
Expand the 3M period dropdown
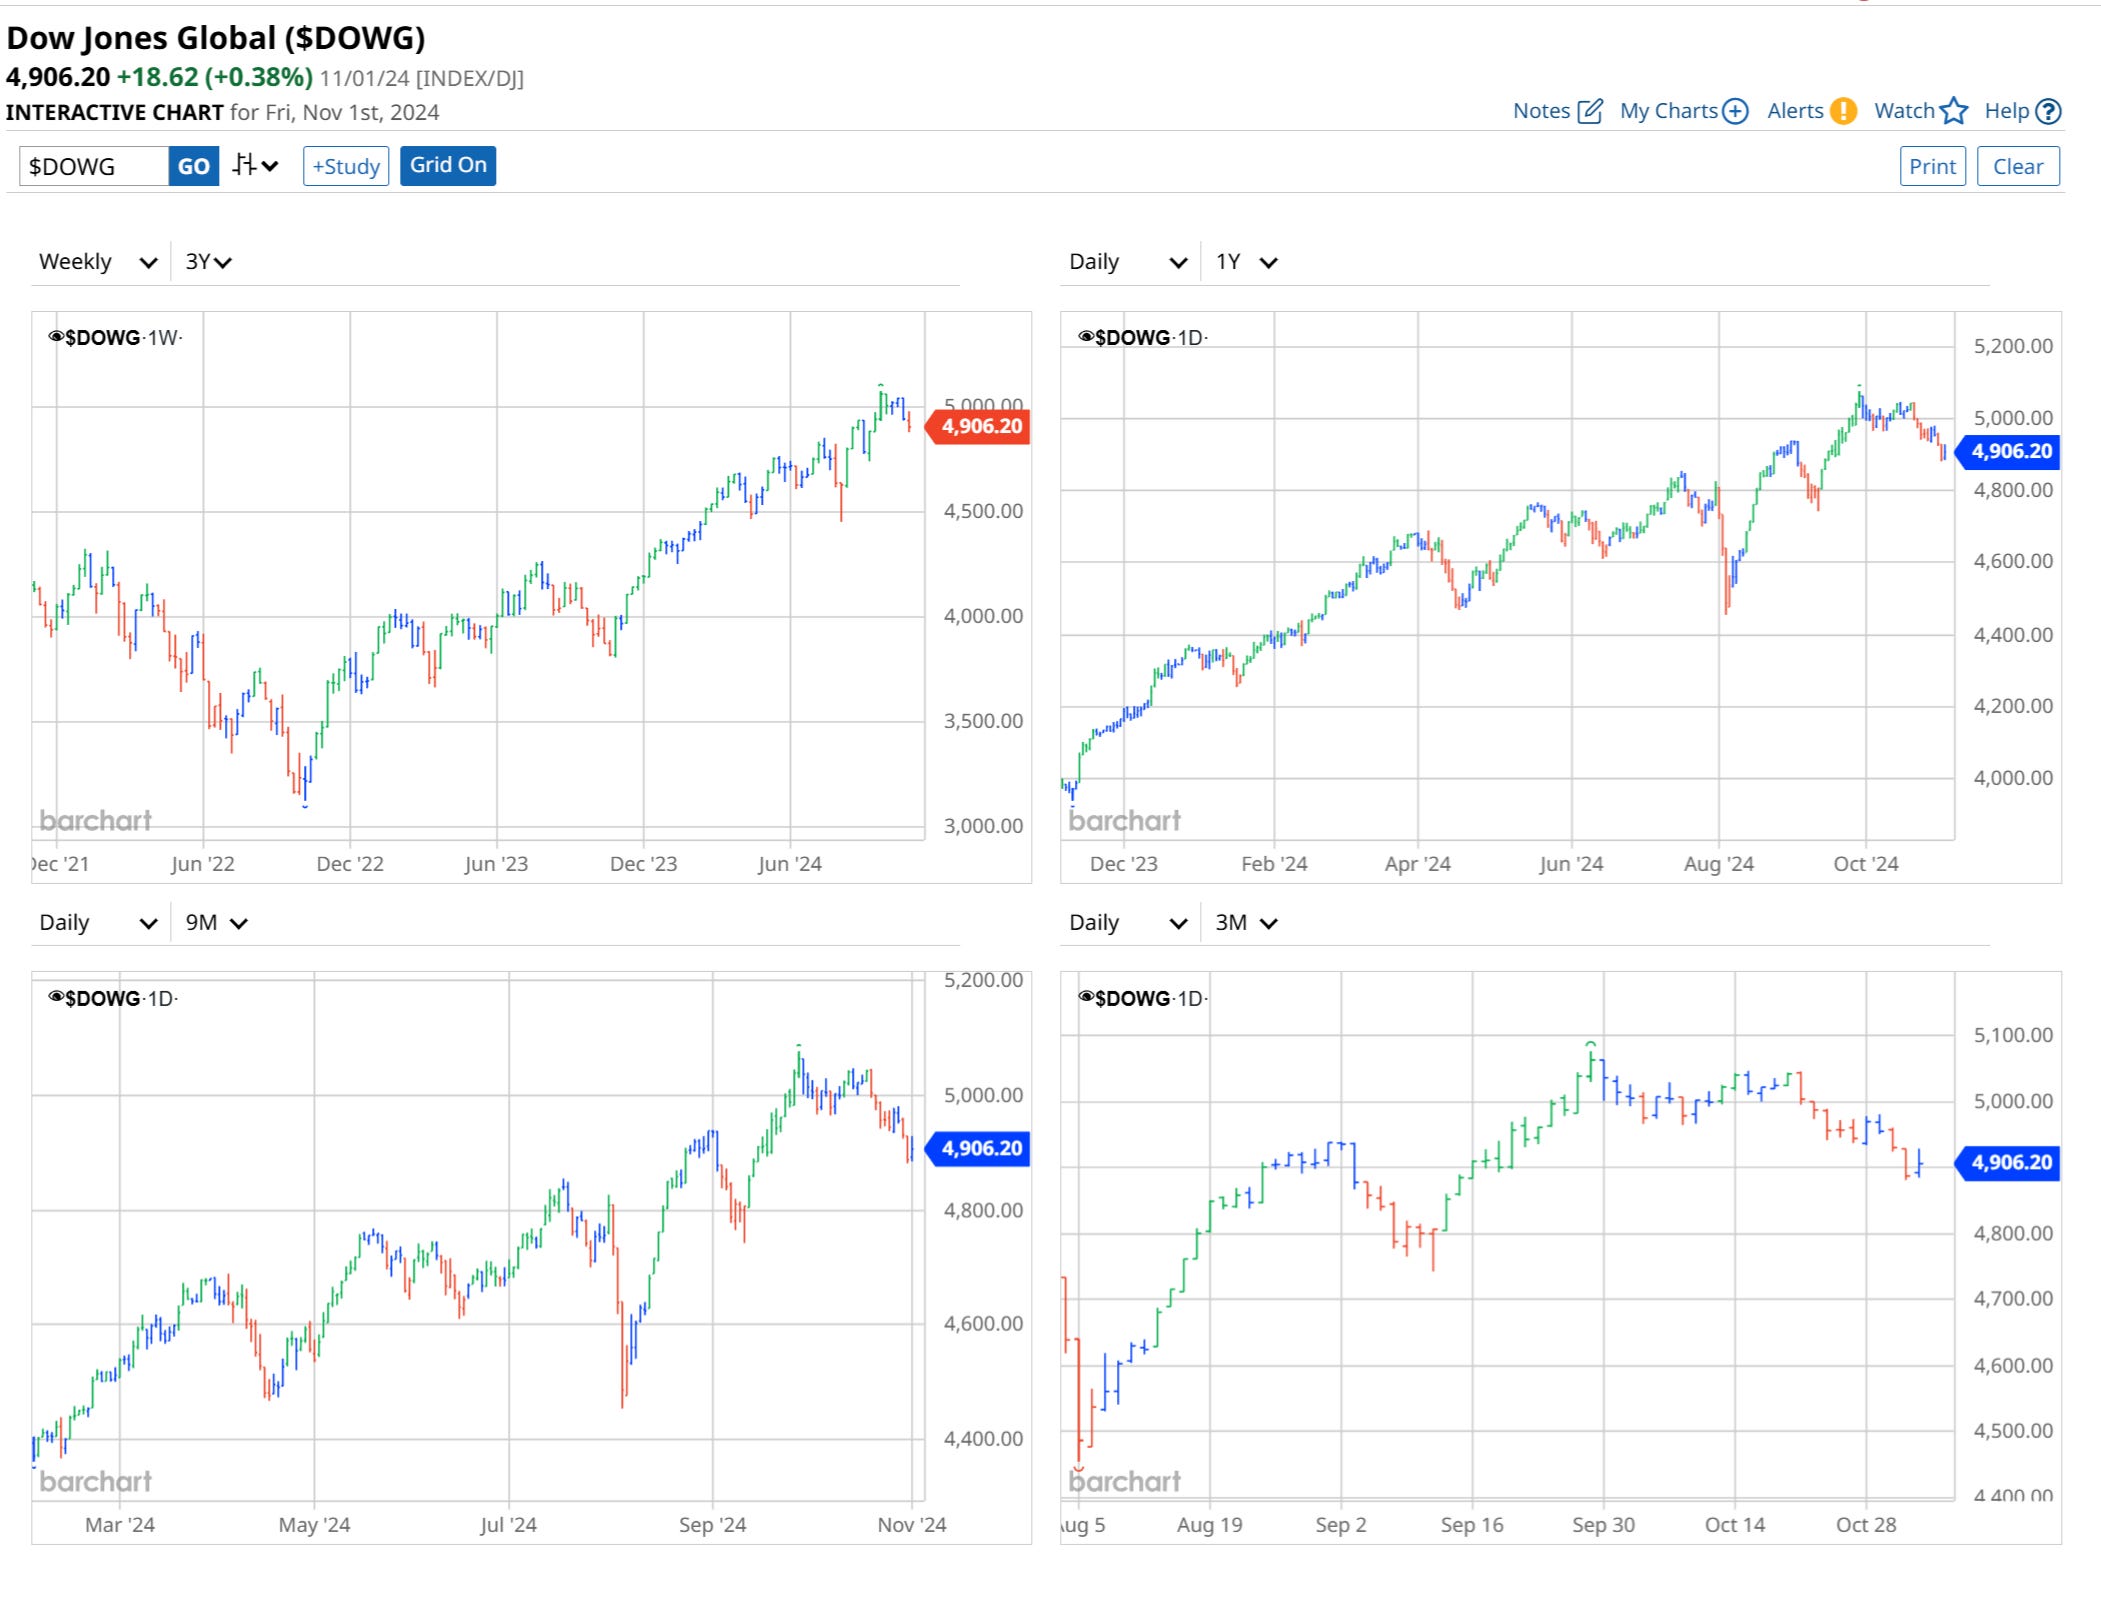click(1246, 923)
